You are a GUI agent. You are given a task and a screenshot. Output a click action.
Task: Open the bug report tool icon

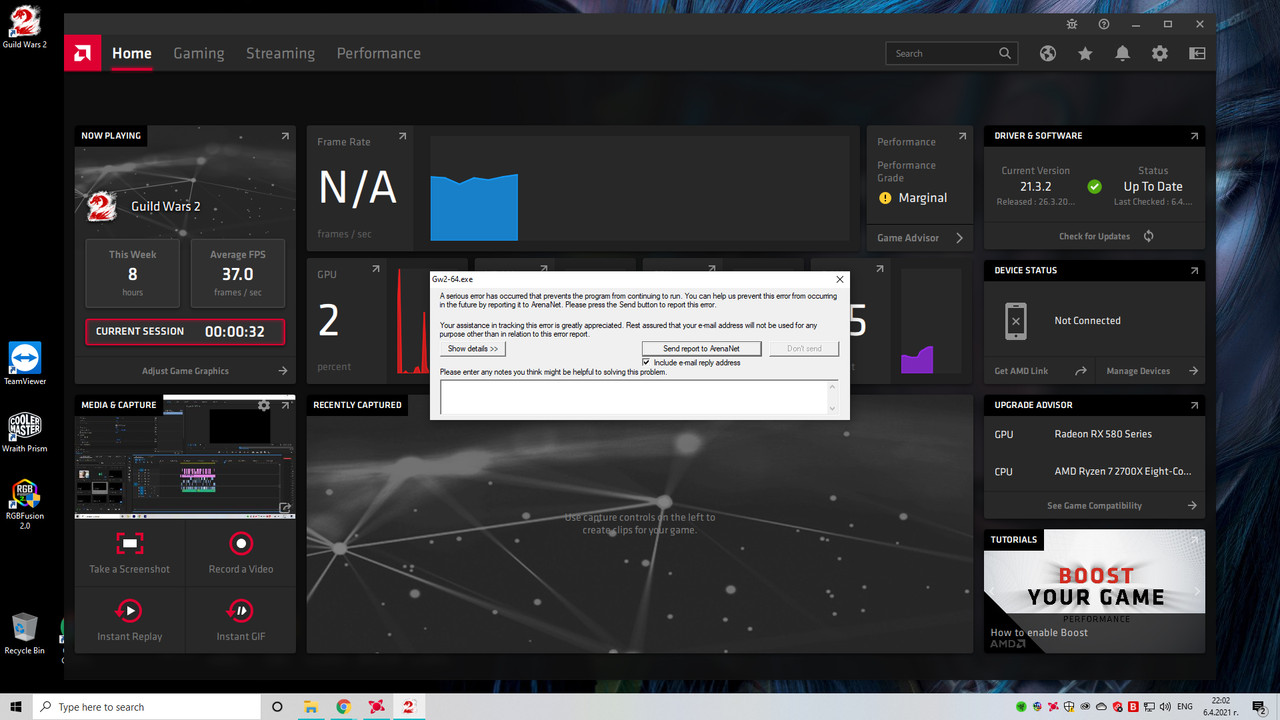(x=1072, y=24)
